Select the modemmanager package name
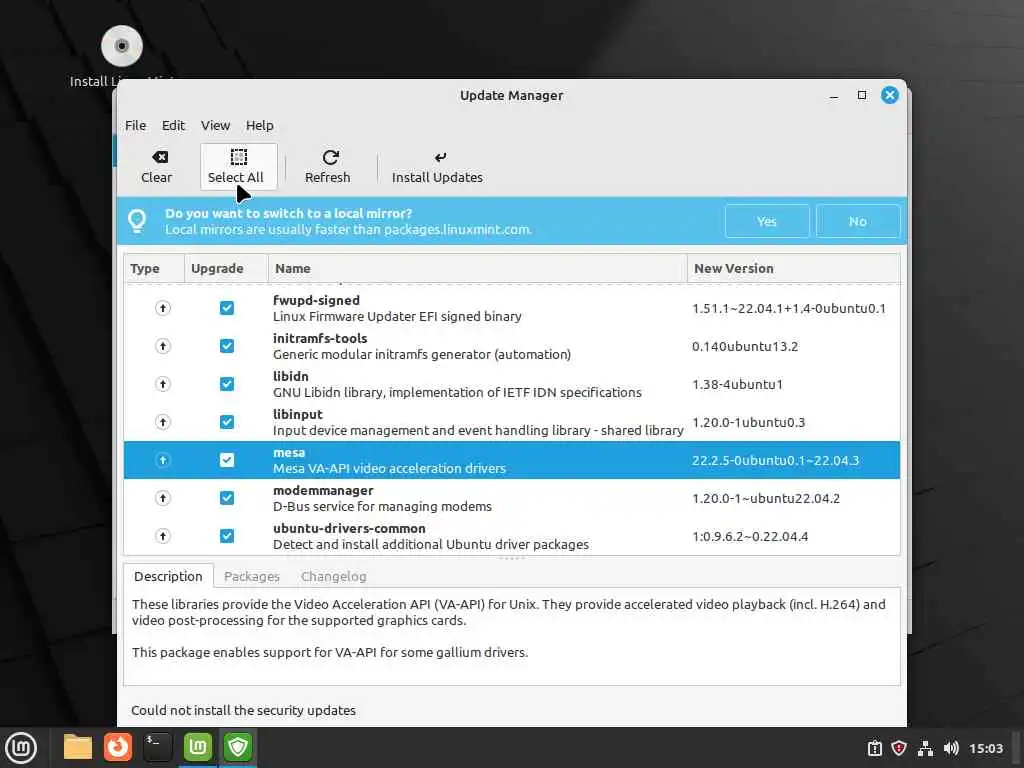 (323, 490)
